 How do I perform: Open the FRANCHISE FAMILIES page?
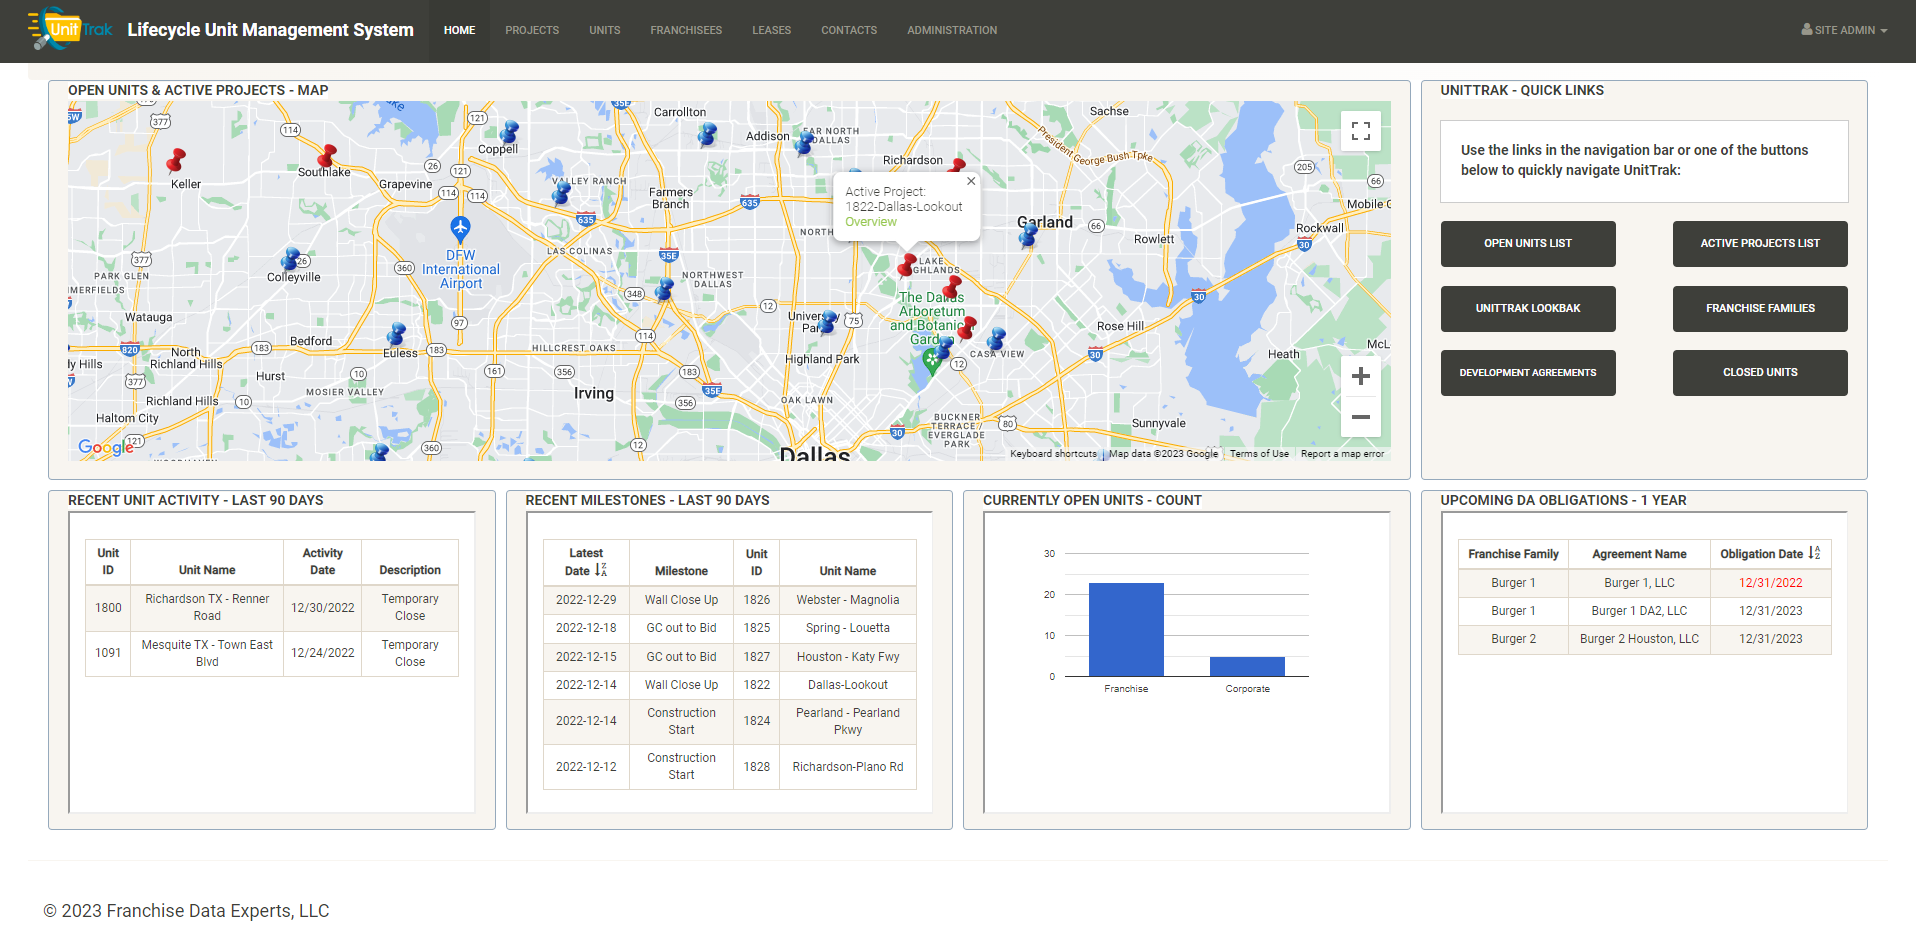[x=1760, y=308]
